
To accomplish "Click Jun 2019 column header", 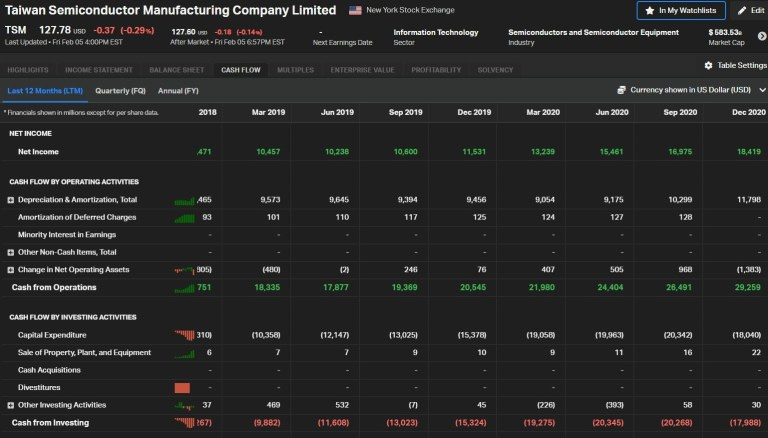I will click(337, 112).
